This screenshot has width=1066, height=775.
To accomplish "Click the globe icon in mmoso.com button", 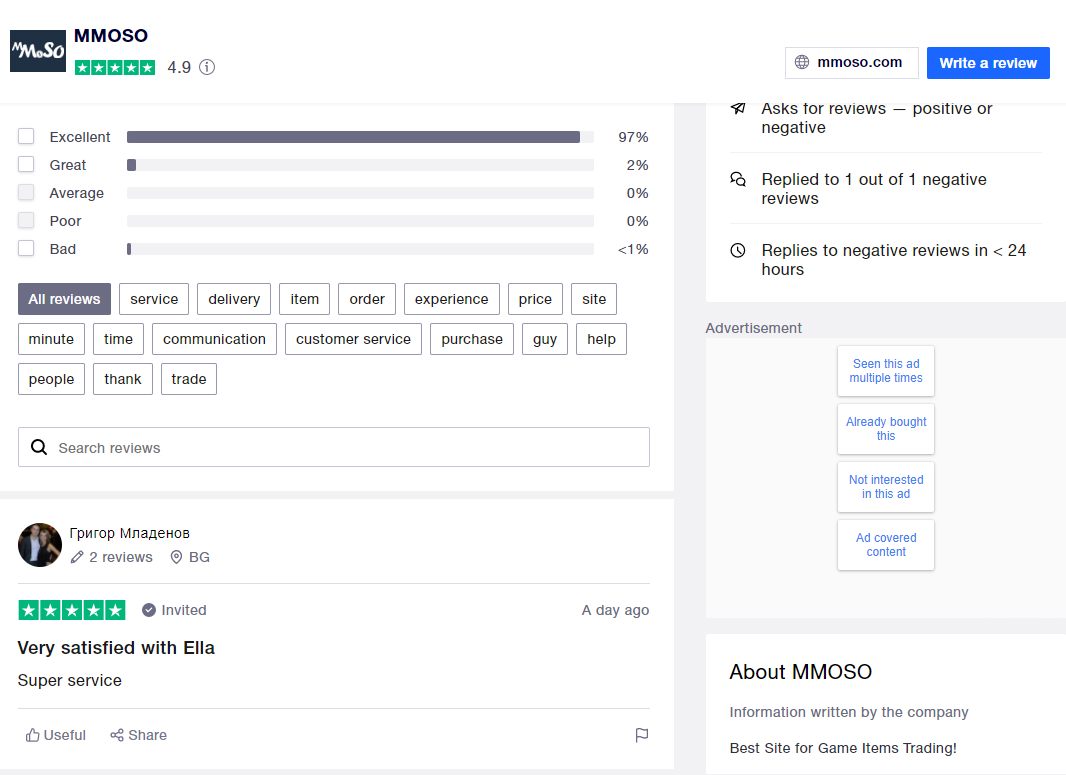I will click(802, 63).
